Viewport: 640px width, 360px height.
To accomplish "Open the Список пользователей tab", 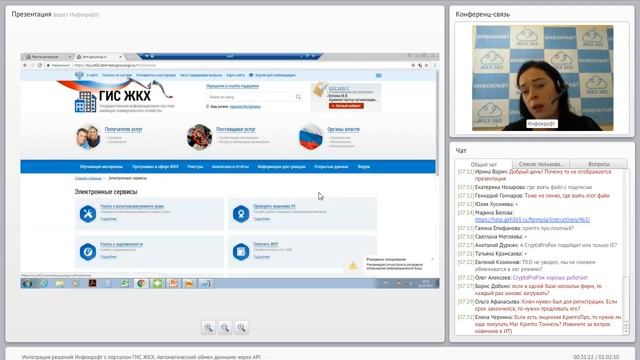I will [540, 164].
